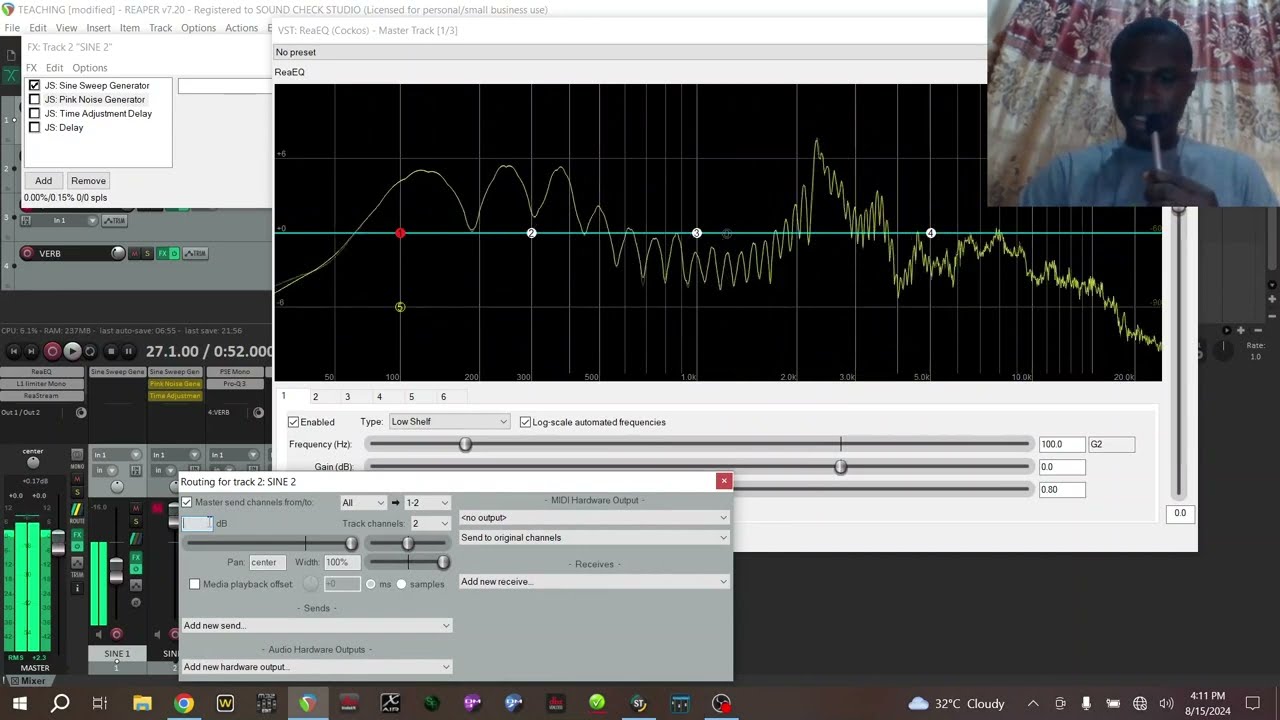Open the File menu
Image resolution: width=1280 pixels, height=720 pixels.
click(x=11, y=28)
